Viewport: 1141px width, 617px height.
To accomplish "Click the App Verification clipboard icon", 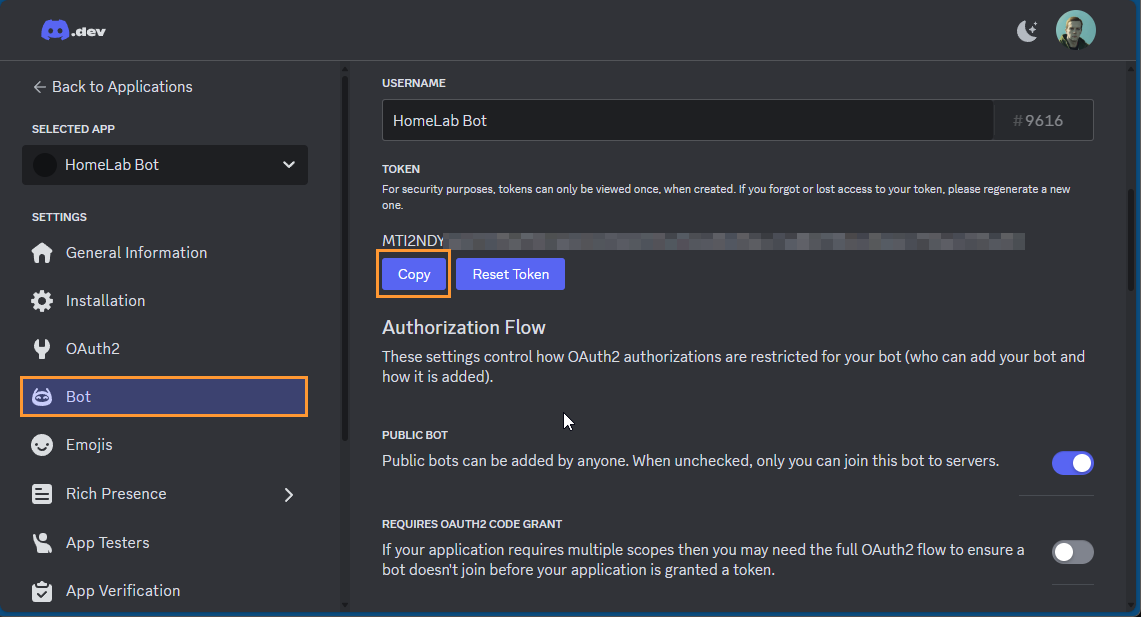I will [42, 591].
